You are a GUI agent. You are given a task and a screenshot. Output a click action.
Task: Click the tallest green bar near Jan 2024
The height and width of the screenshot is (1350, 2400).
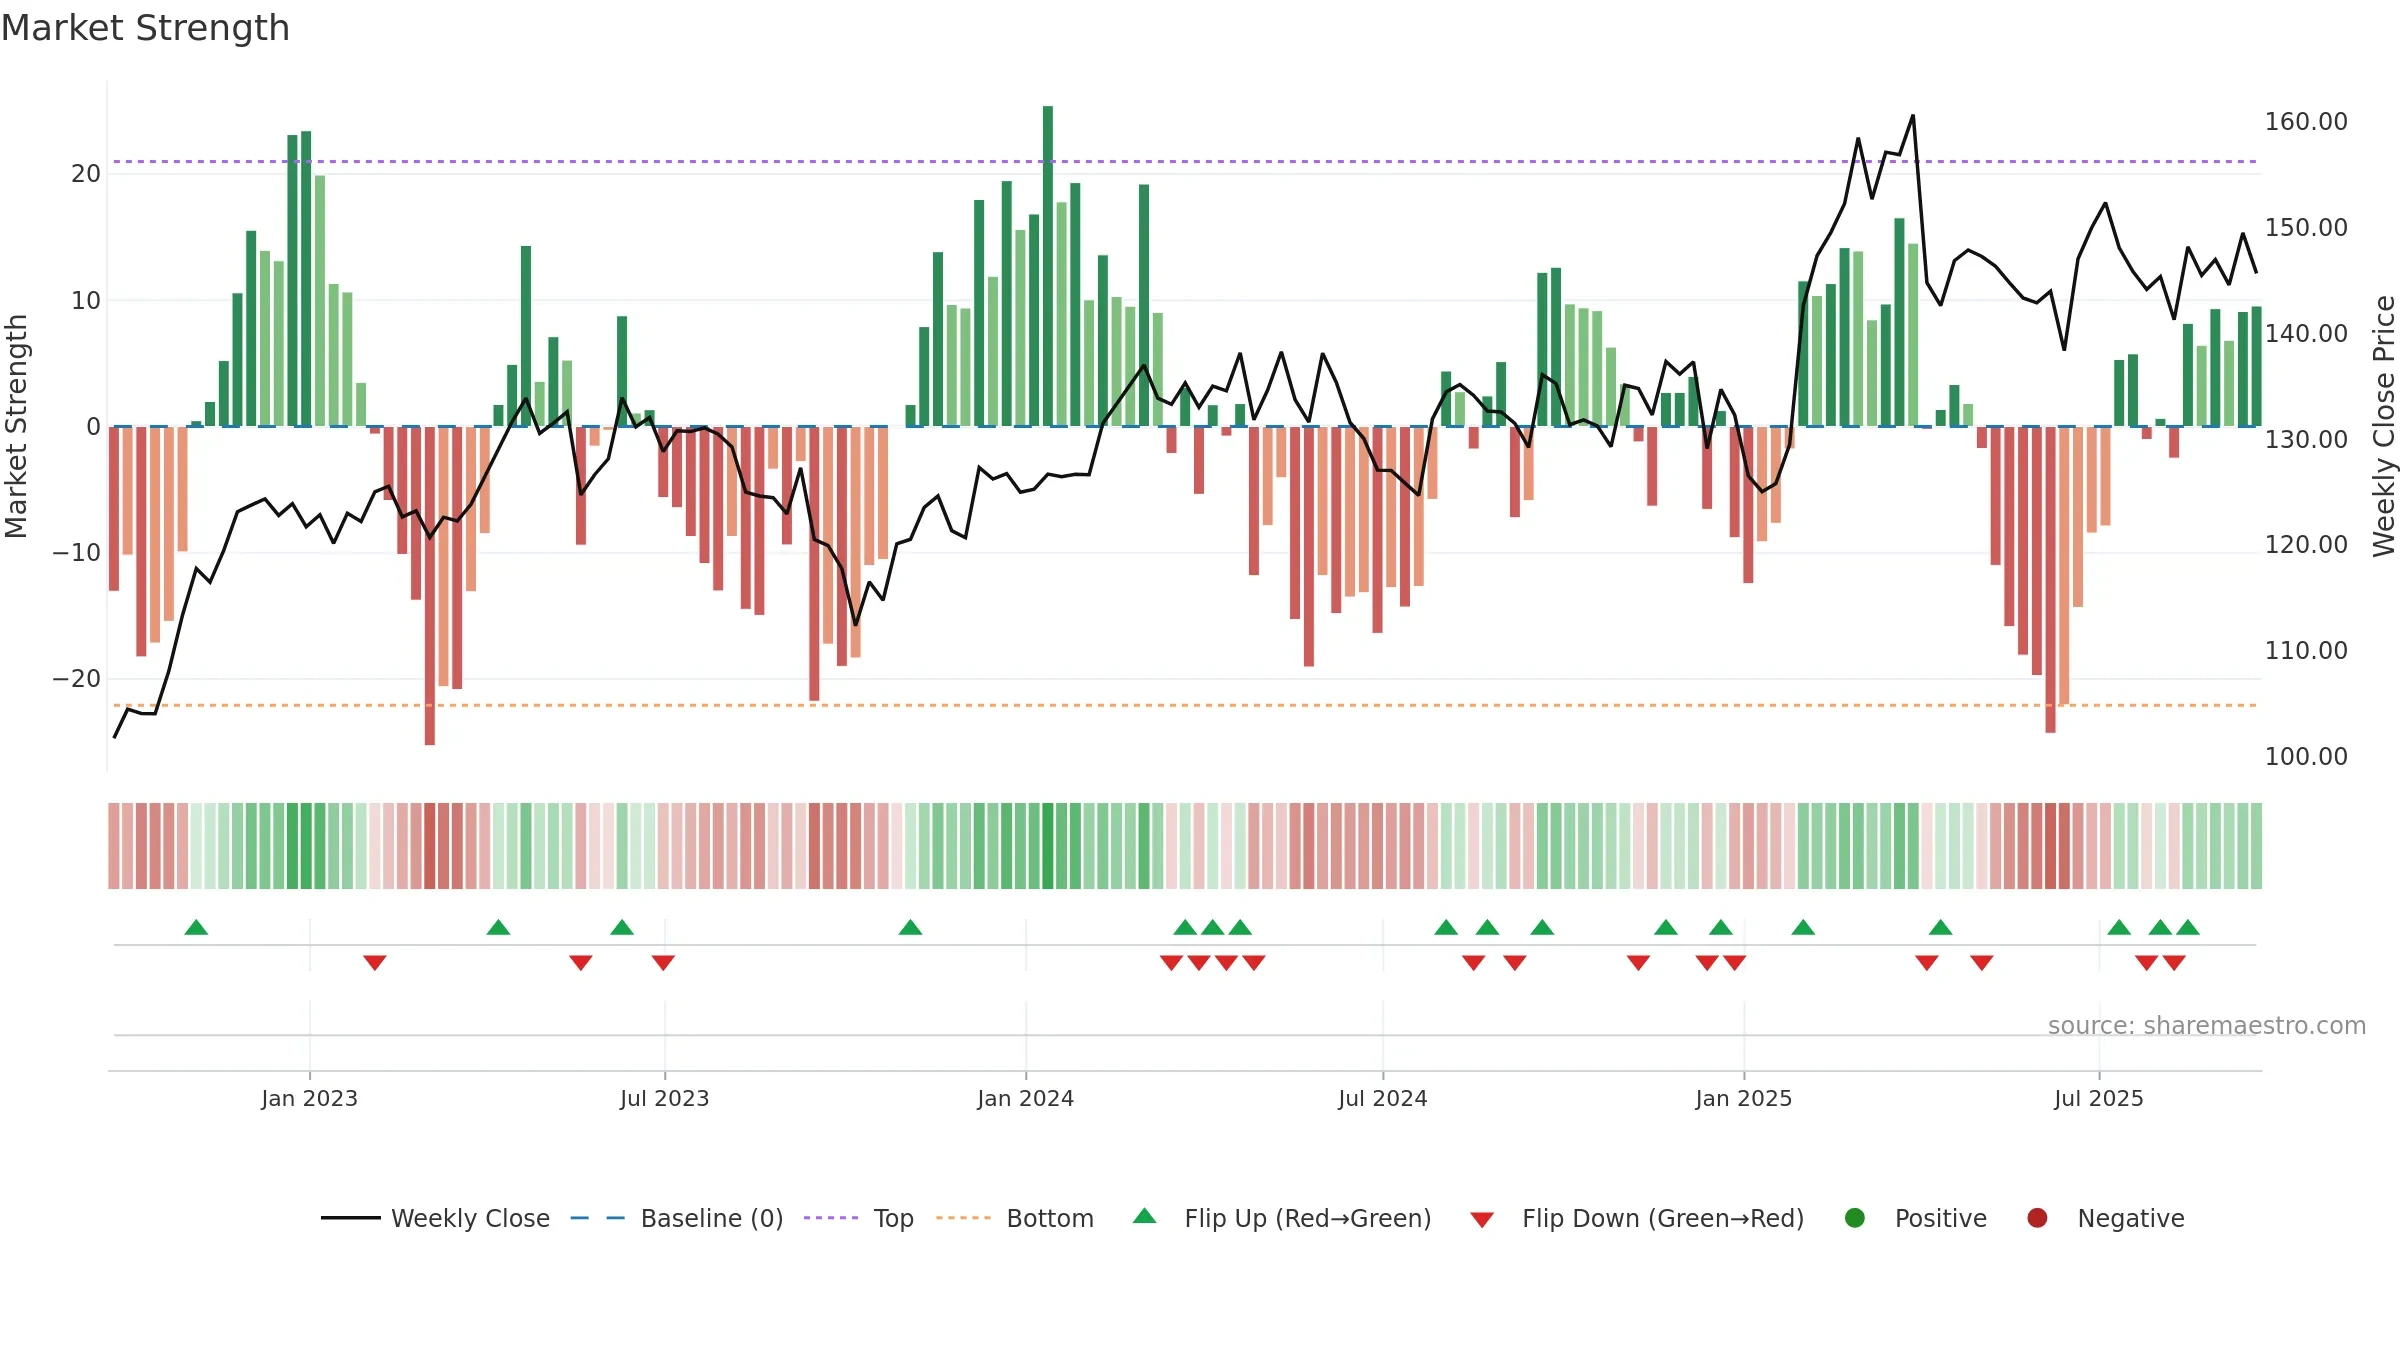coord(1048,266)
